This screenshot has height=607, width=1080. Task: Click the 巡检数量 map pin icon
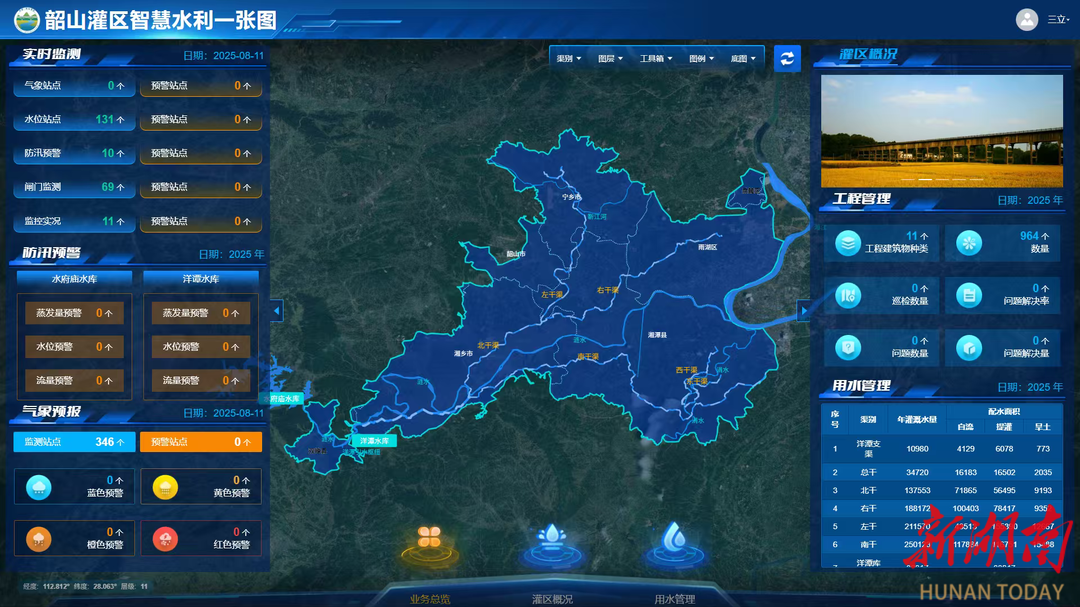(848, 295)
